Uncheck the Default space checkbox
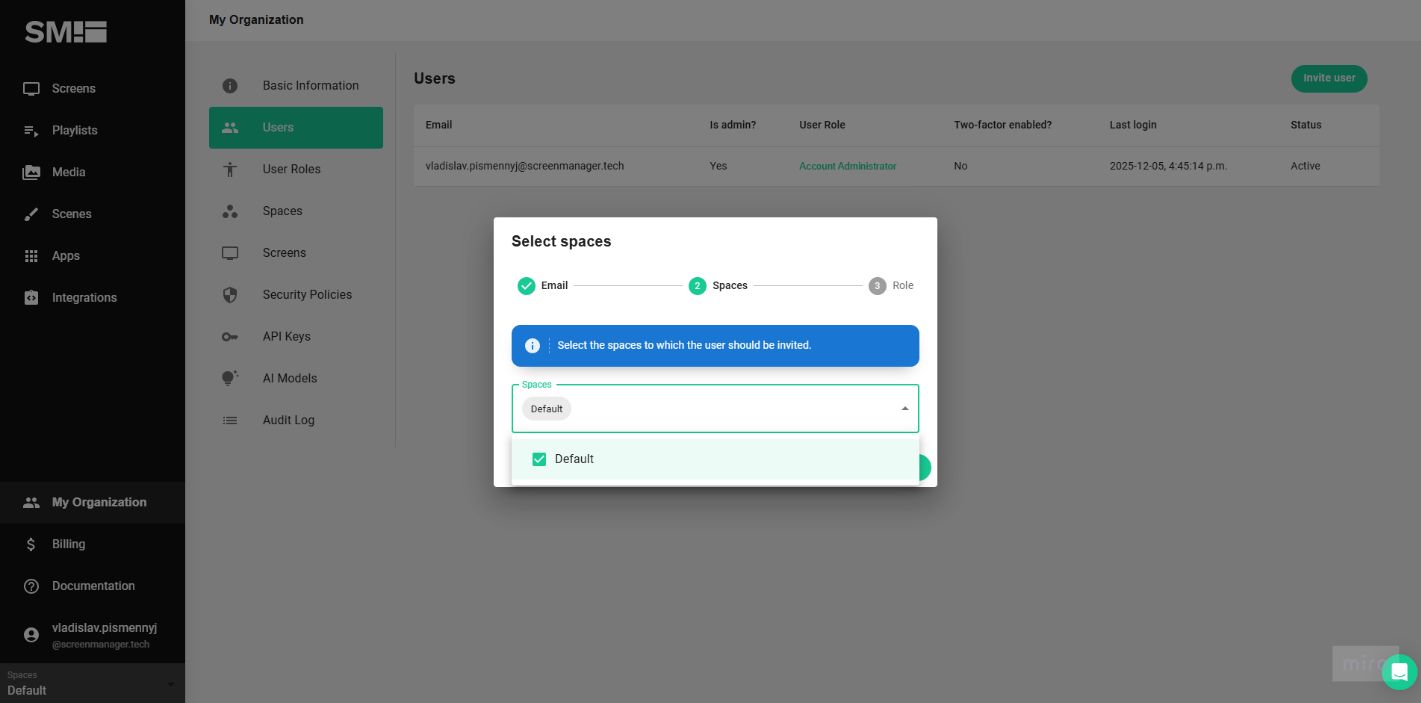 [x=539, y=459]
